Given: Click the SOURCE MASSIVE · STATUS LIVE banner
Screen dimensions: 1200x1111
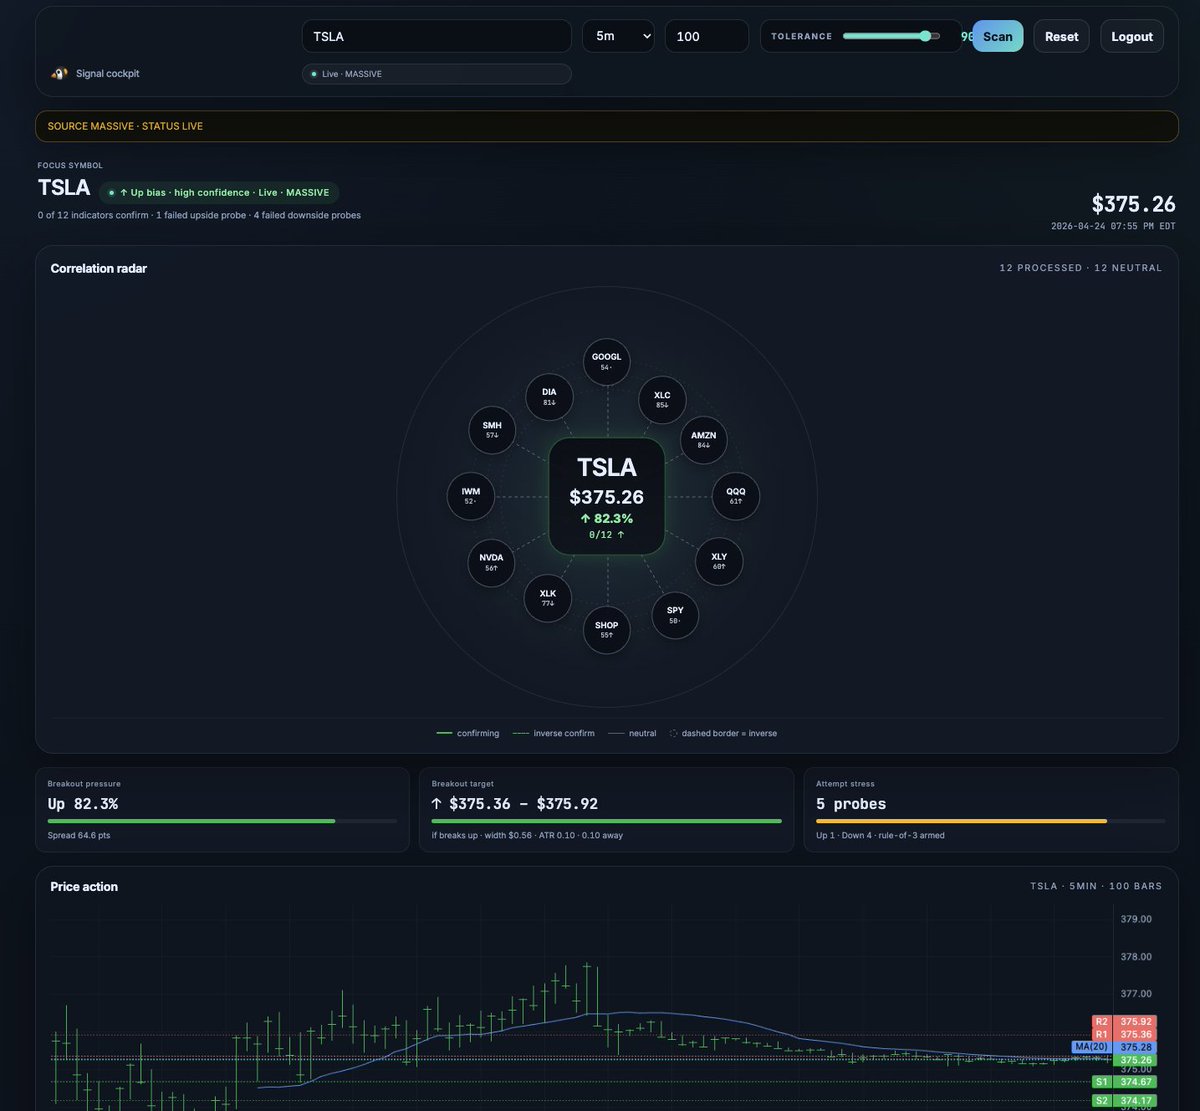Looking at the screenshot, I should tap(607, 126).
